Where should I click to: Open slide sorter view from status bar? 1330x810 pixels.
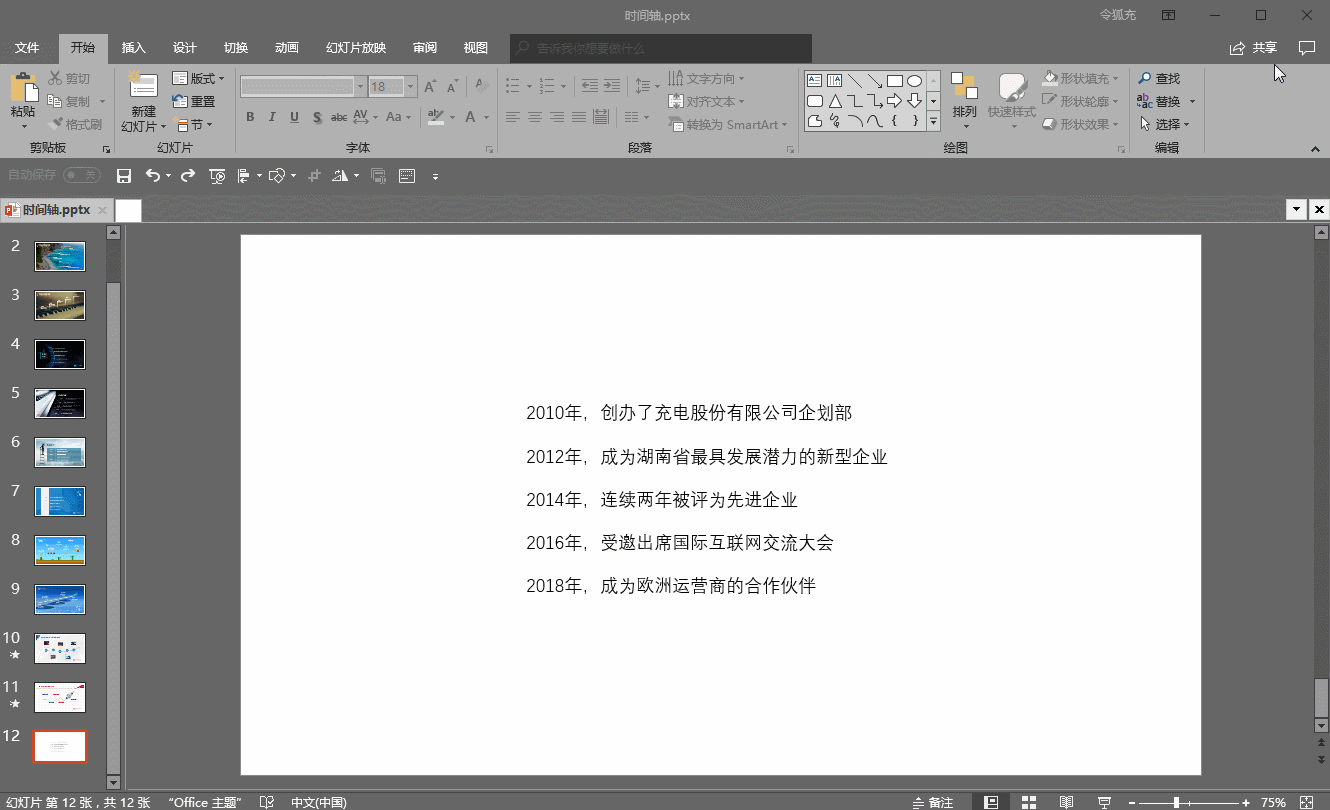1028,802
